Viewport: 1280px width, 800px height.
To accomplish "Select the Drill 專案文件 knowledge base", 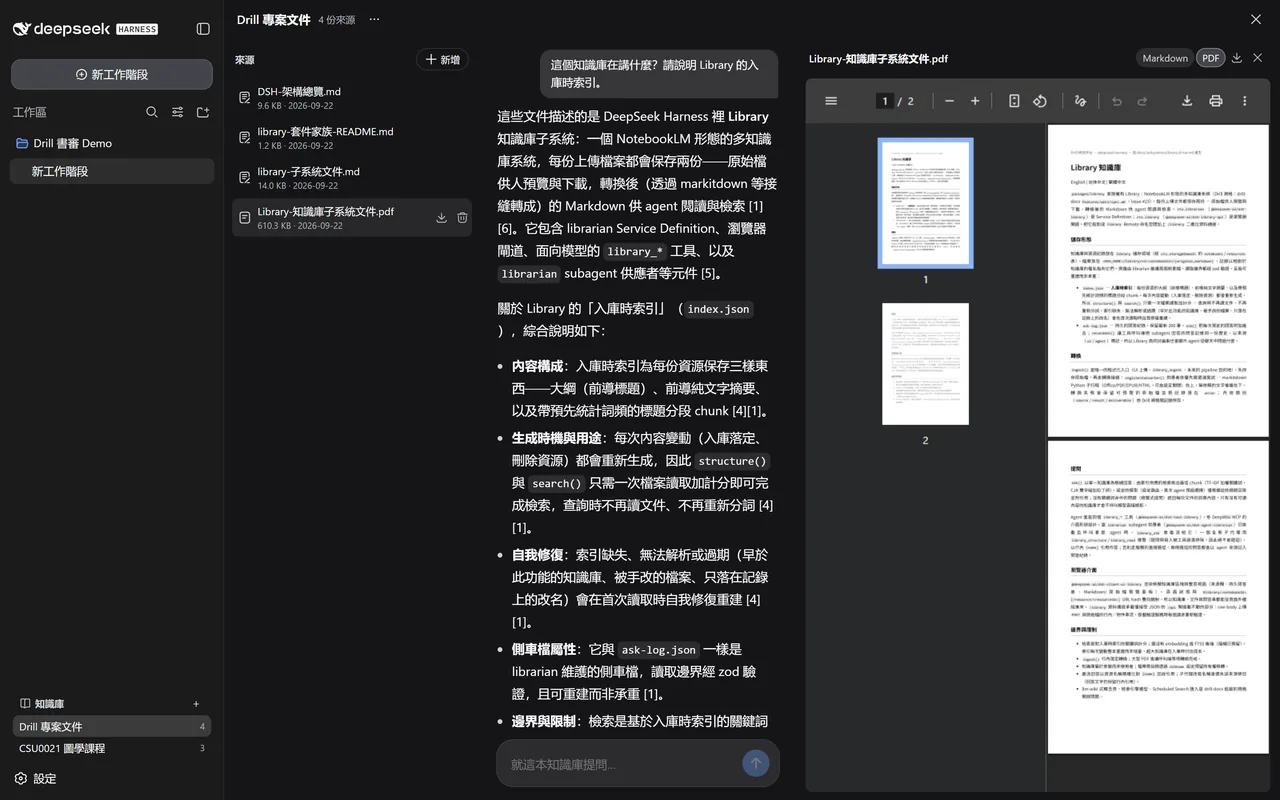I will pyautogui.click(x=112, y=727).
